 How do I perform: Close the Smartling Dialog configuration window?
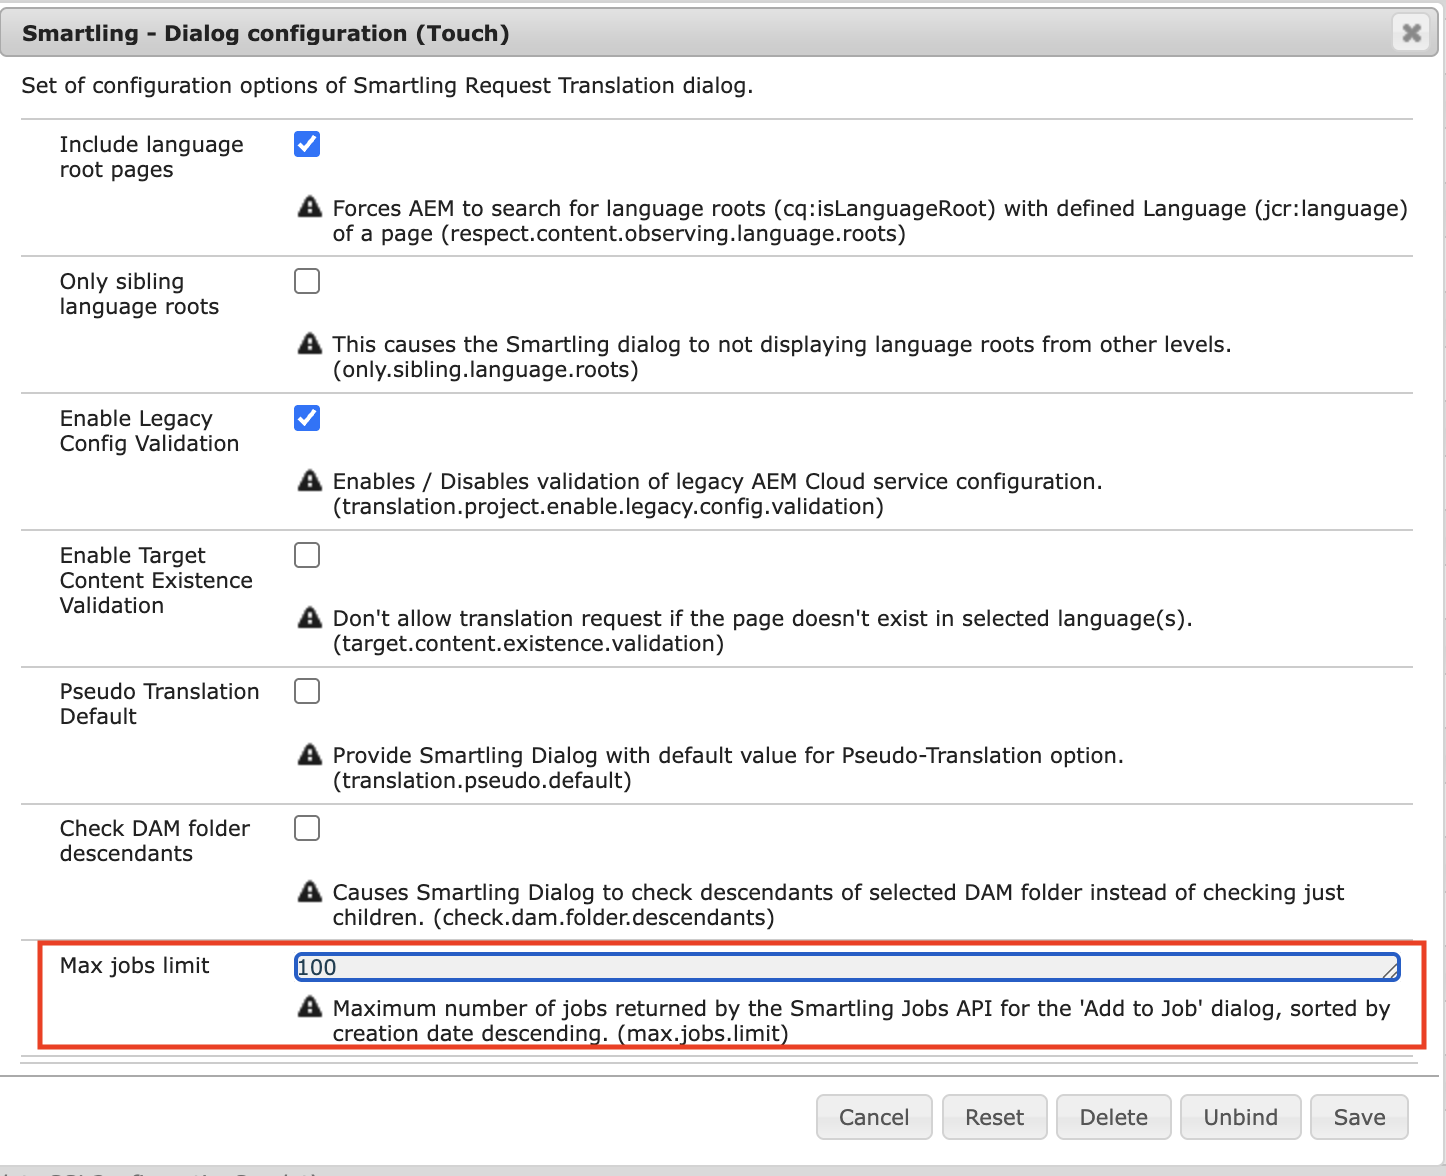coord(1411,33)
